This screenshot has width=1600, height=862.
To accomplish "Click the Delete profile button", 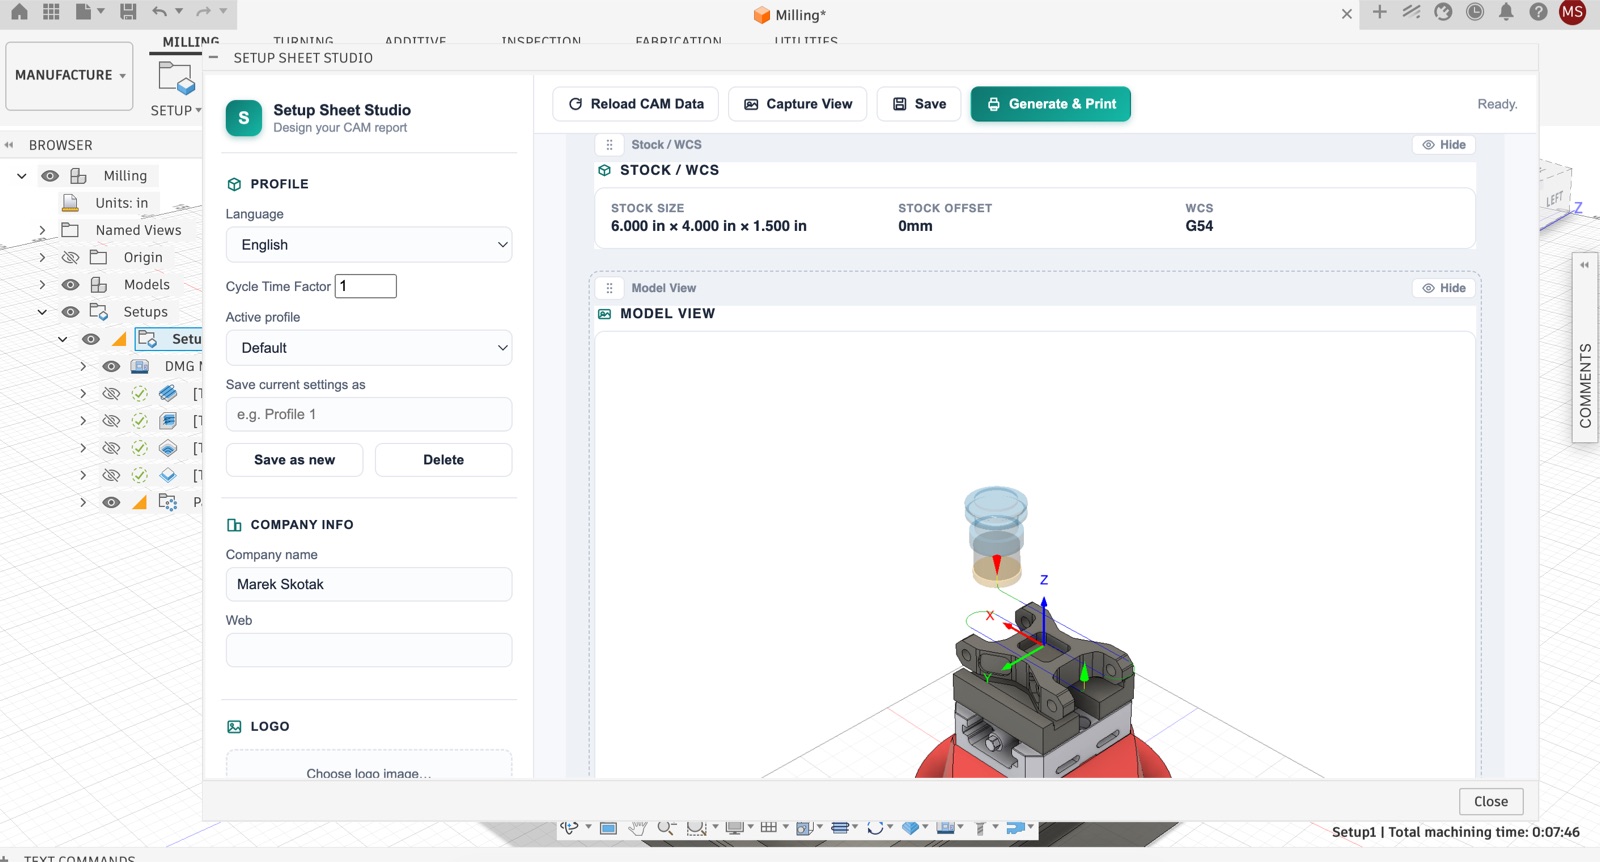I will click(444, 460).
